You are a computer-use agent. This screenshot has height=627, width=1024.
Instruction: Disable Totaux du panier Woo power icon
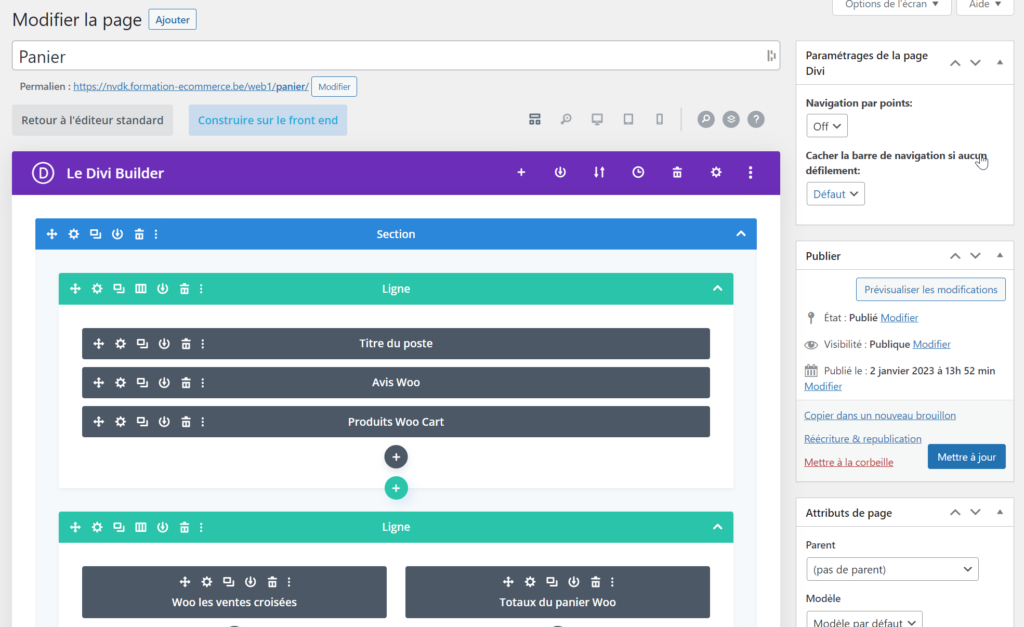[573, 582]
